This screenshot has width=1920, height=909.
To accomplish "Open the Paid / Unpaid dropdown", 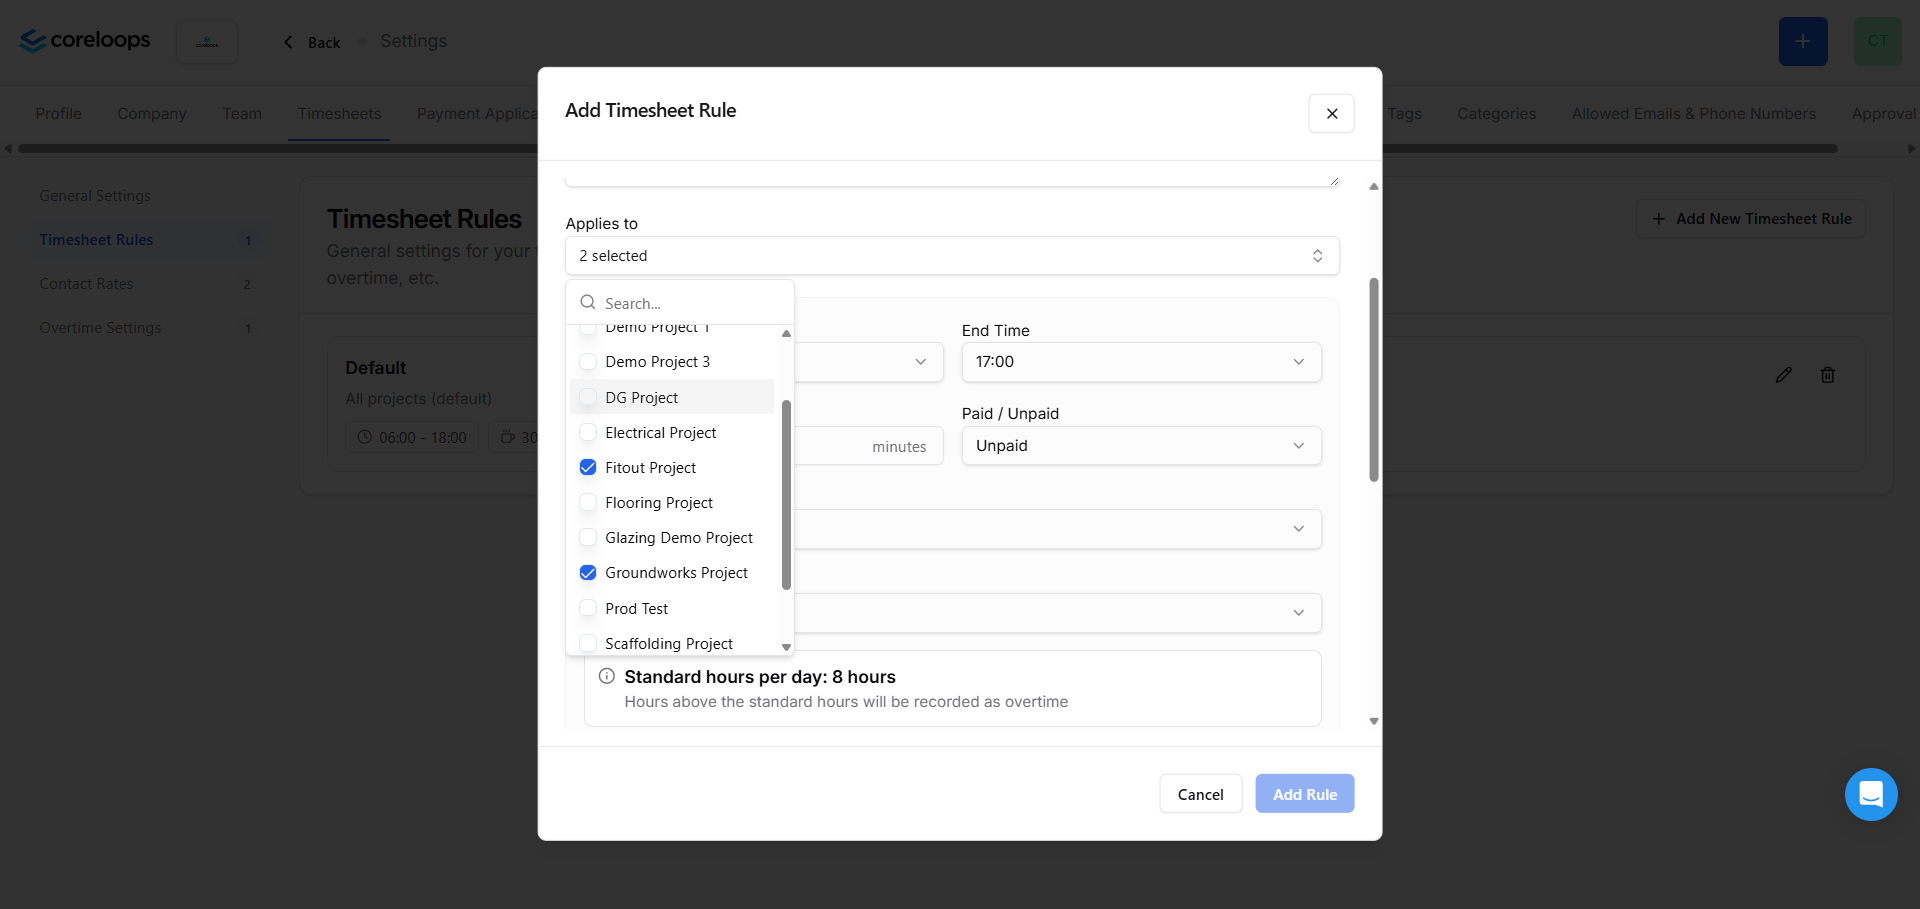I will click(1141, 446).
